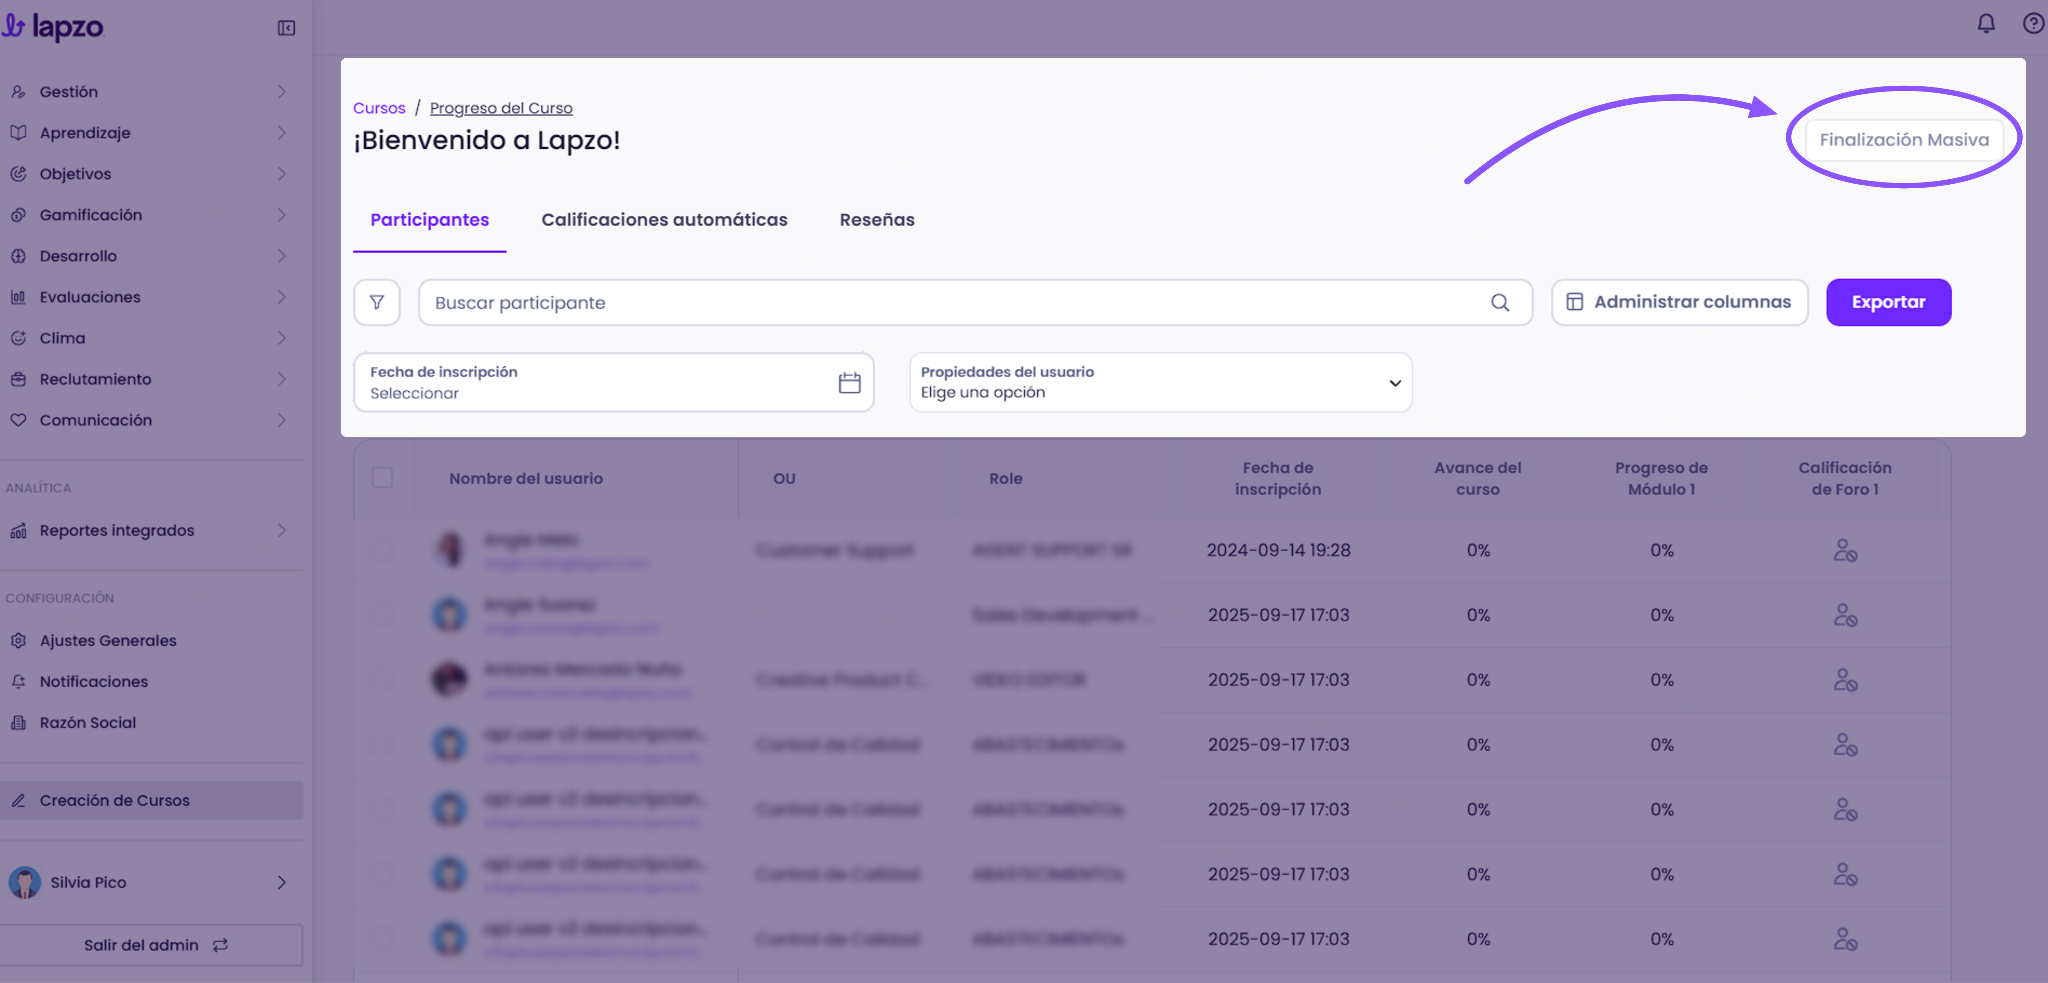Expand the Comunicación menu chevron
The image size is (2048, 983).
282,420
